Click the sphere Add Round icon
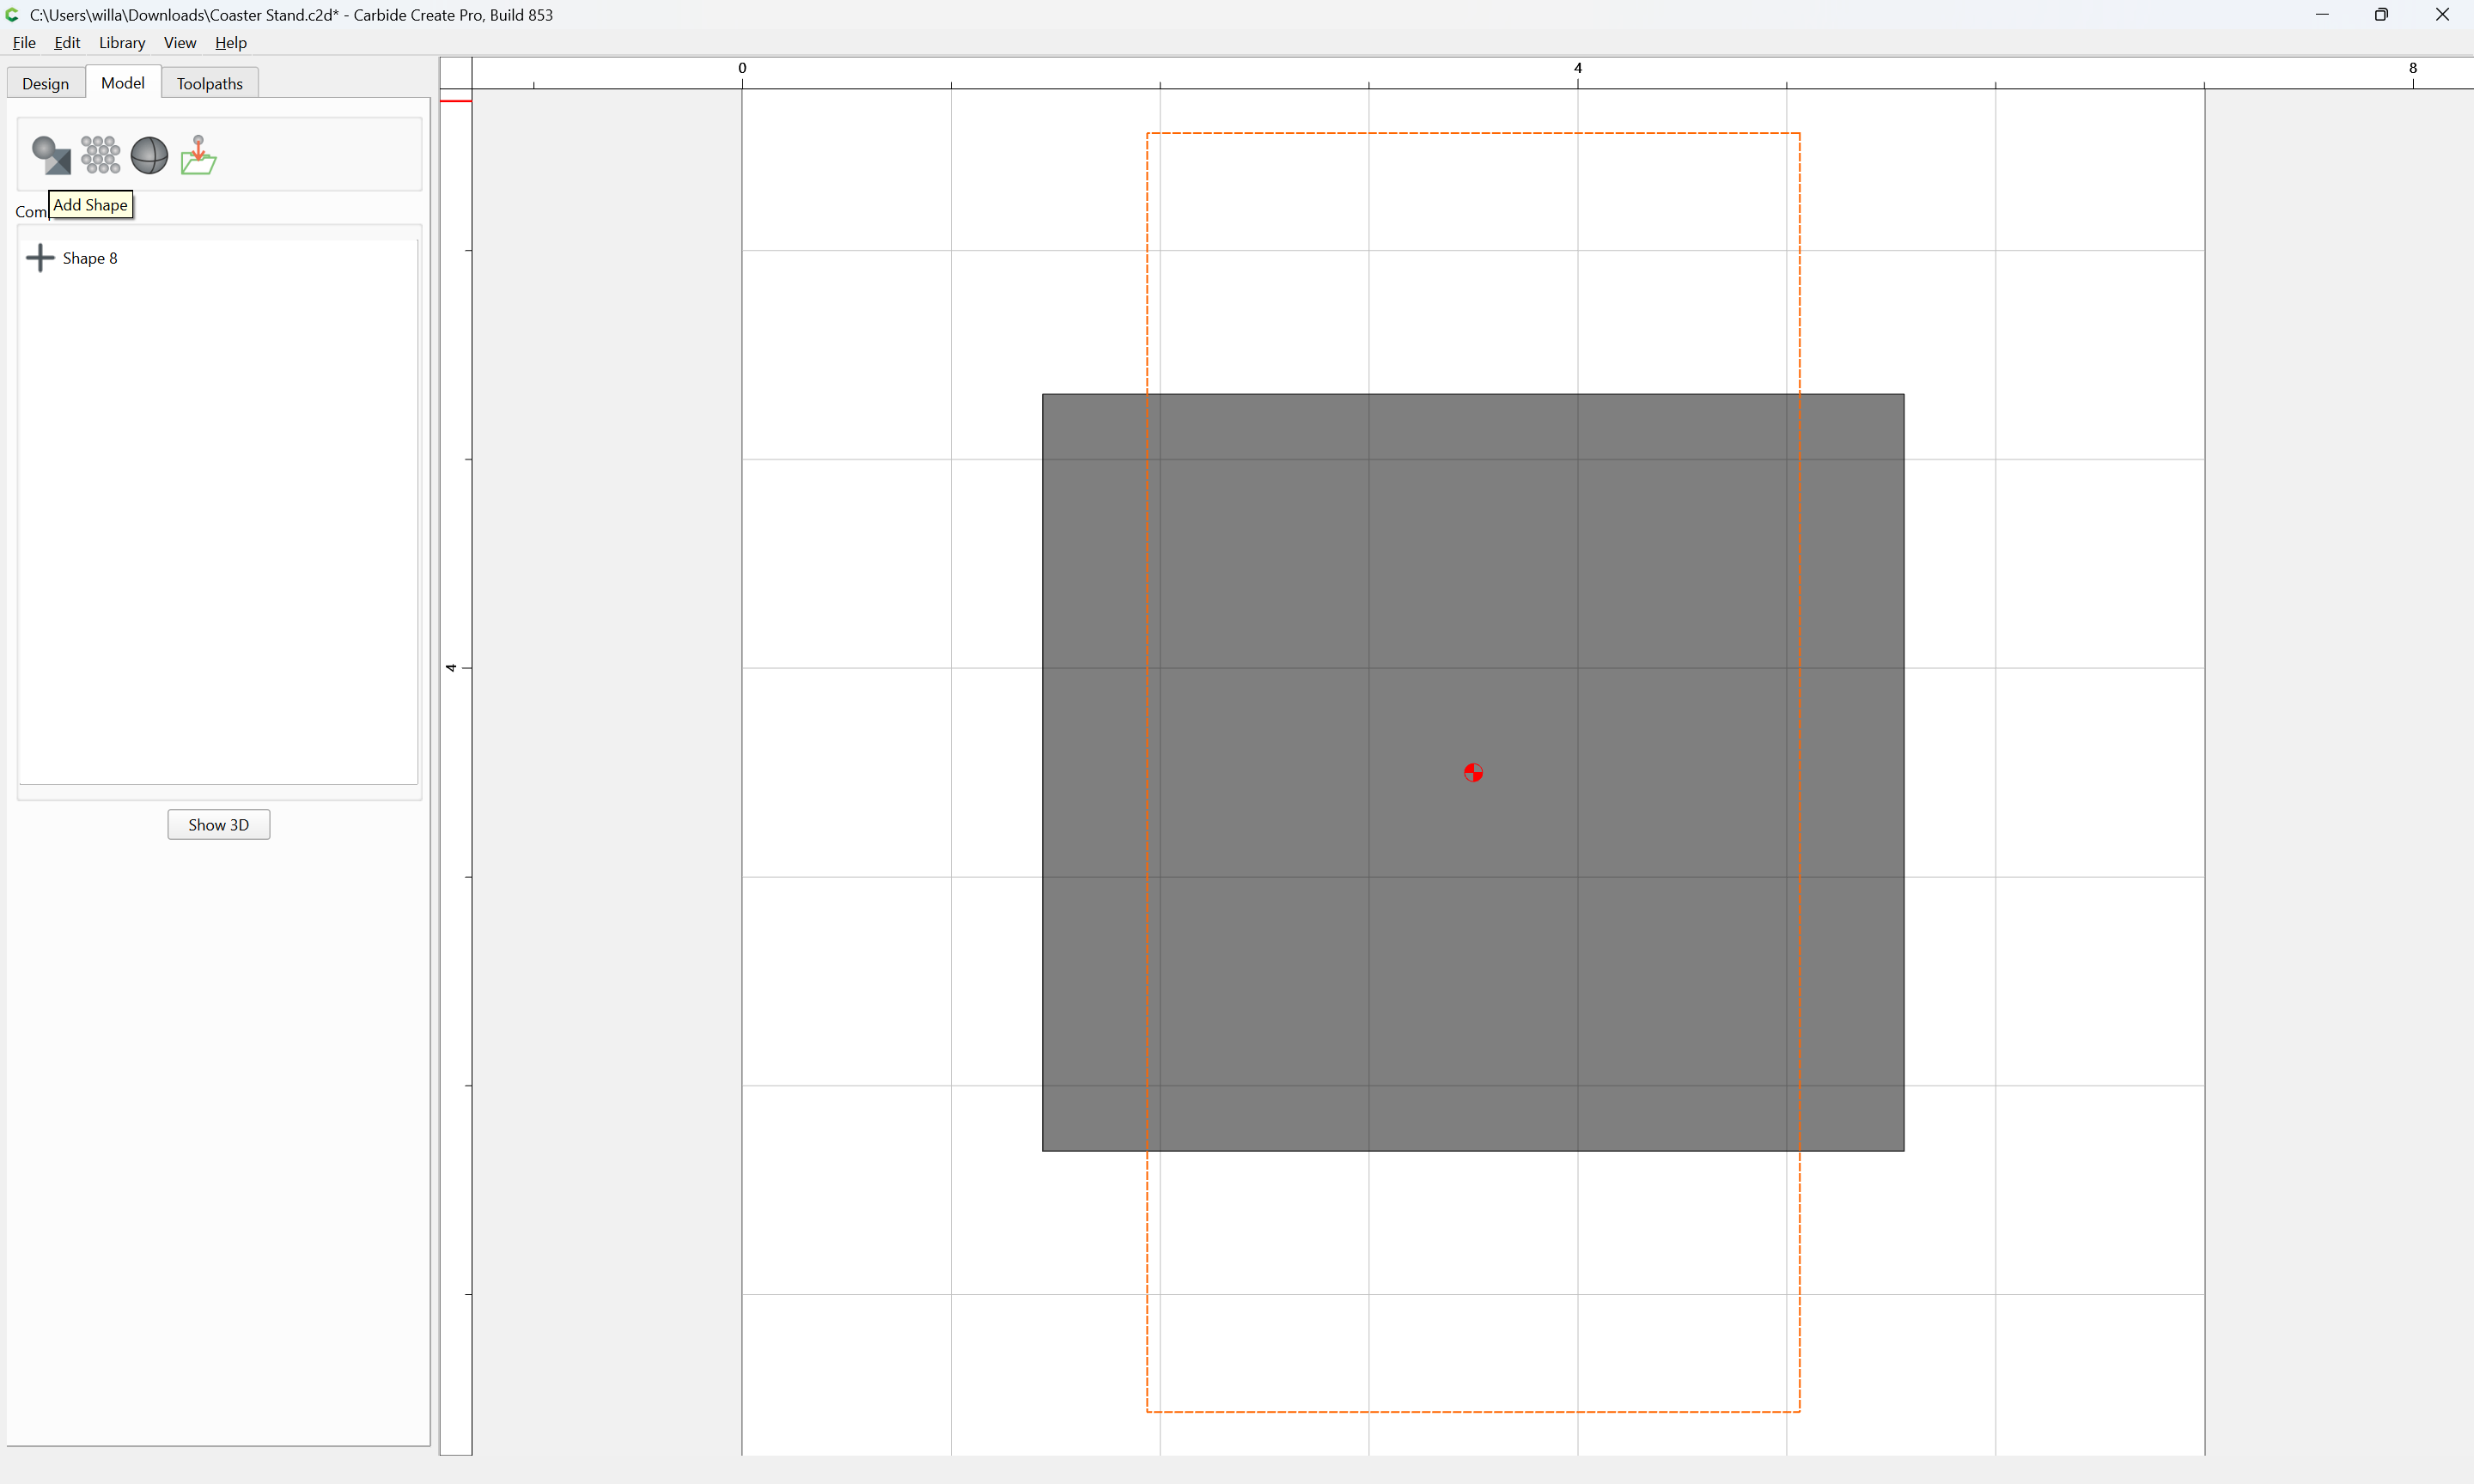This screenshot has width=2474, height=1484. point(149,155)
